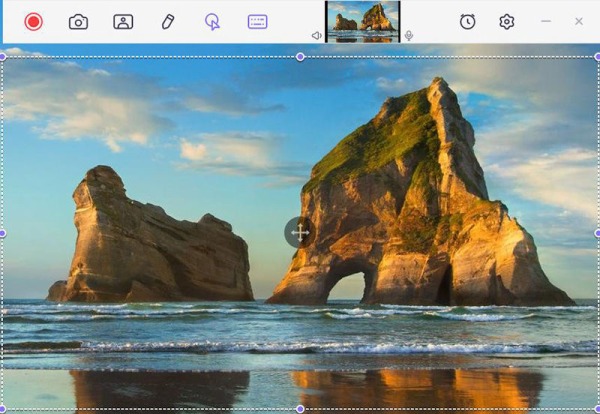
Task: Select the pencil annotation tool
Action: pyautogui.click(x=168, y=21)
